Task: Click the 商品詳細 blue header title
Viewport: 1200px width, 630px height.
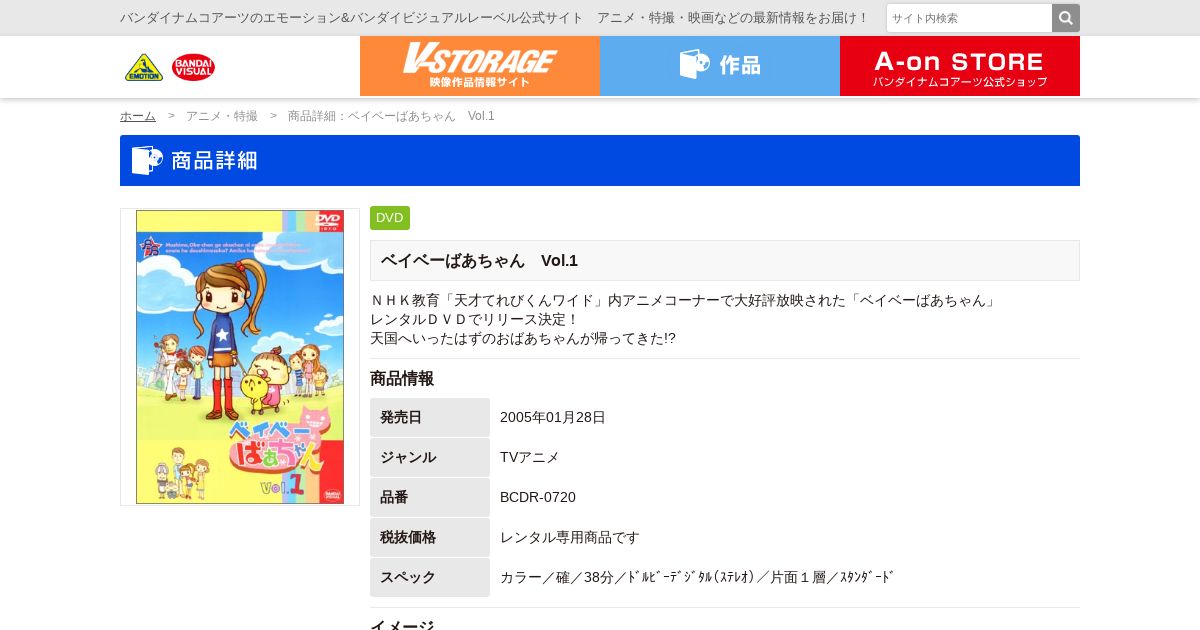Action: (x=214, y=160)
